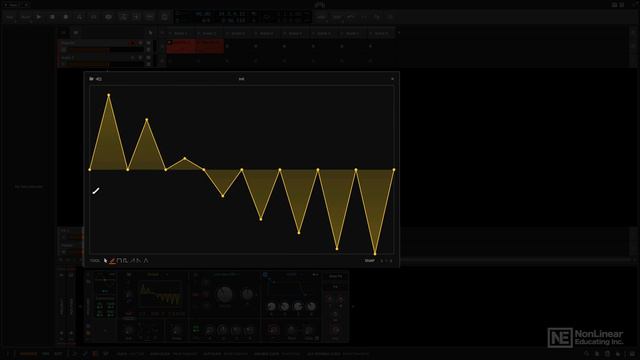Click the Play button in transport bar
Image resolution: width=640 pixels, height=360 pixels.
coord(39,17)
